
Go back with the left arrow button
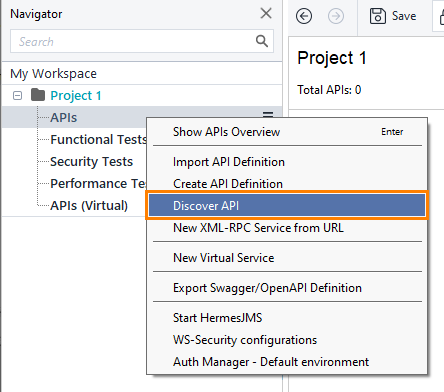[x=304, y=16]
